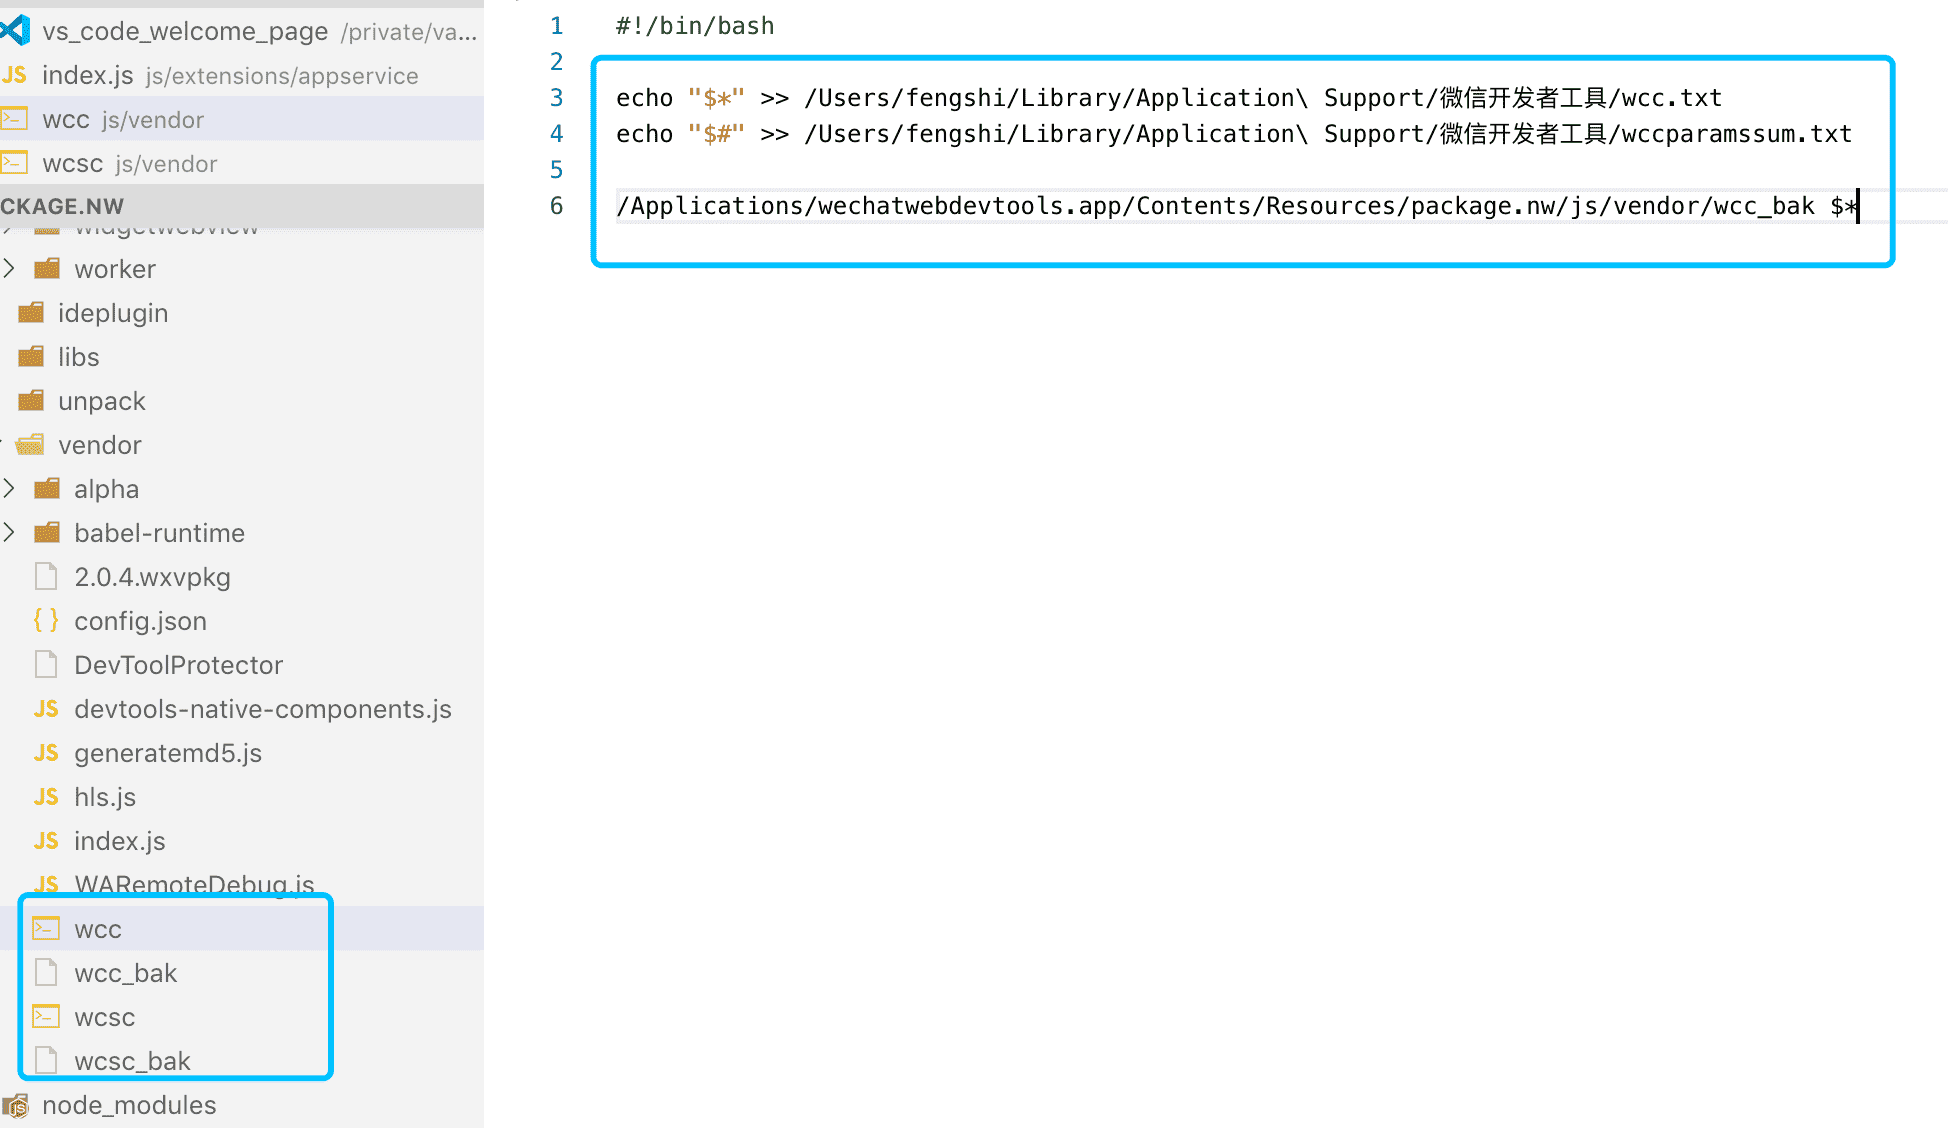Click the devtools-native-components.js icon
The width and height of the screenshot is (1948, 1128).
pos(46,709)
